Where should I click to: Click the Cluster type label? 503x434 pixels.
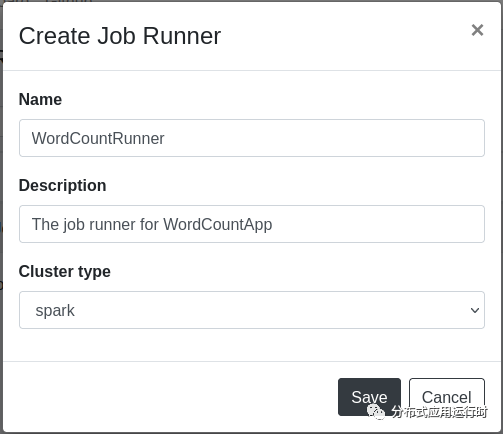tap(65, 271)
